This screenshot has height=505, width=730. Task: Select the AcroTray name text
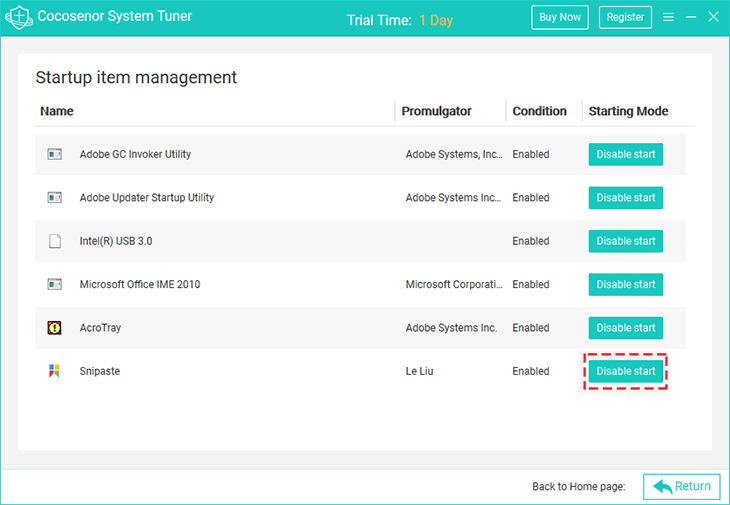tap(100, 328)
